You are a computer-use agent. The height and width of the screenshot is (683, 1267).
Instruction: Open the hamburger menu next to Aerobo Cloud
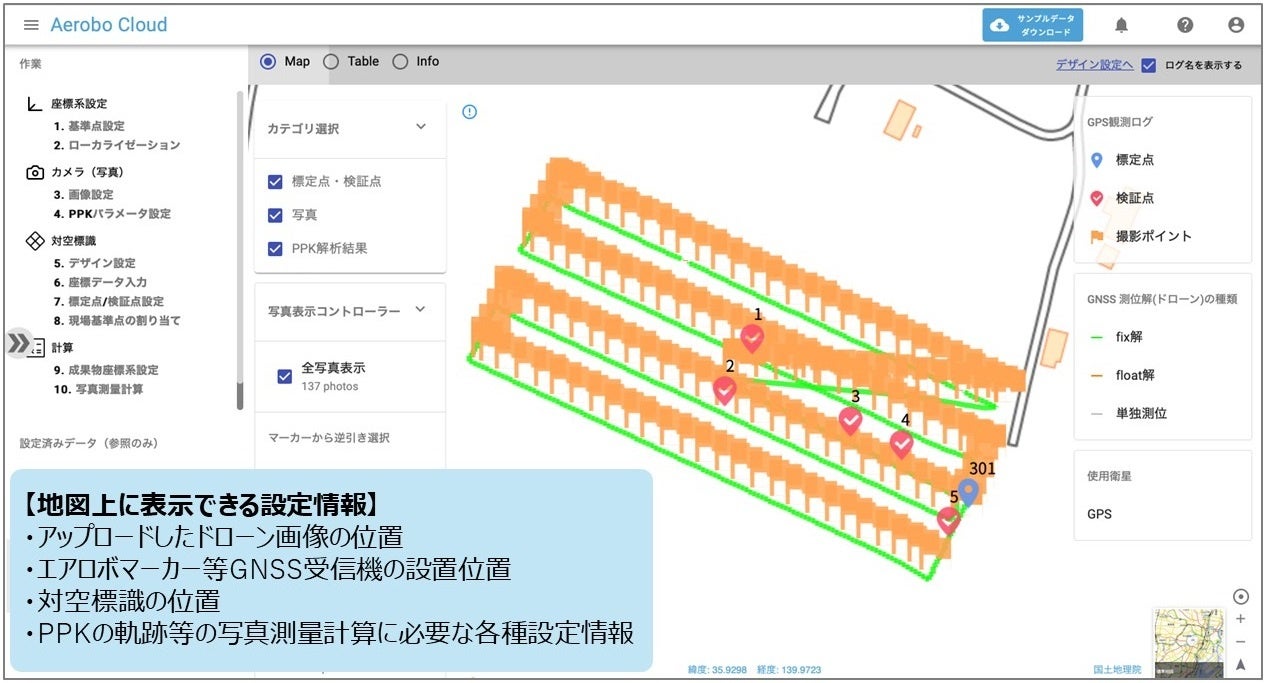point(31,25)
